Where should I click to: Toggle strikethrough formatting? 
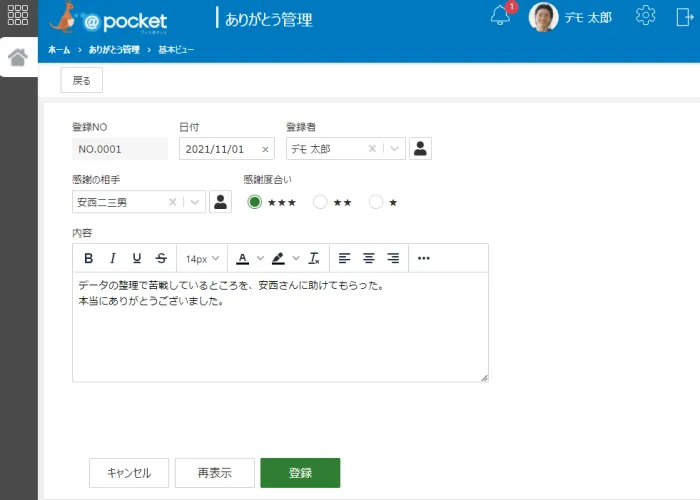(x=161, y=258)
